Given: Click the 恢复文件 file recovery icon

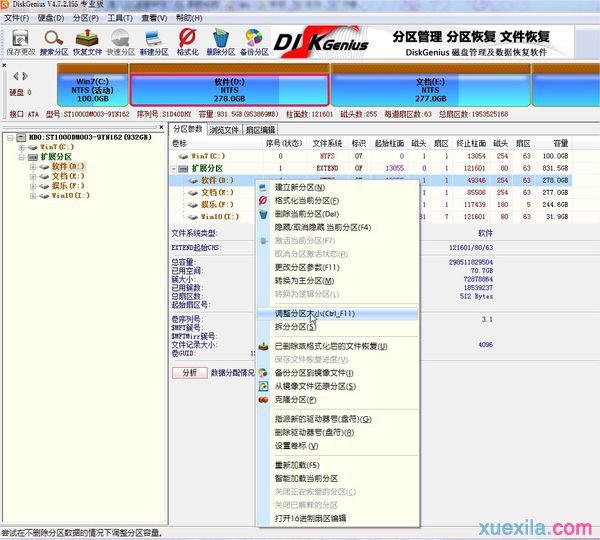Looking at the screenshot, I should (87, 42).
